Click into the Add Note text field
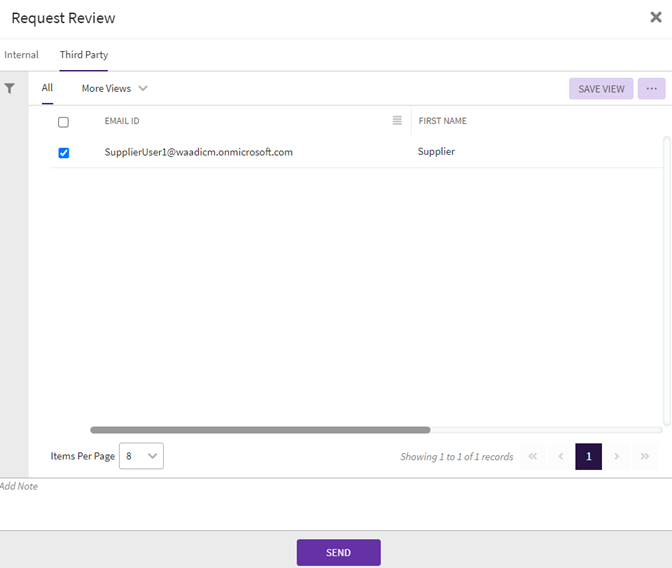 [x=336, y=503]
